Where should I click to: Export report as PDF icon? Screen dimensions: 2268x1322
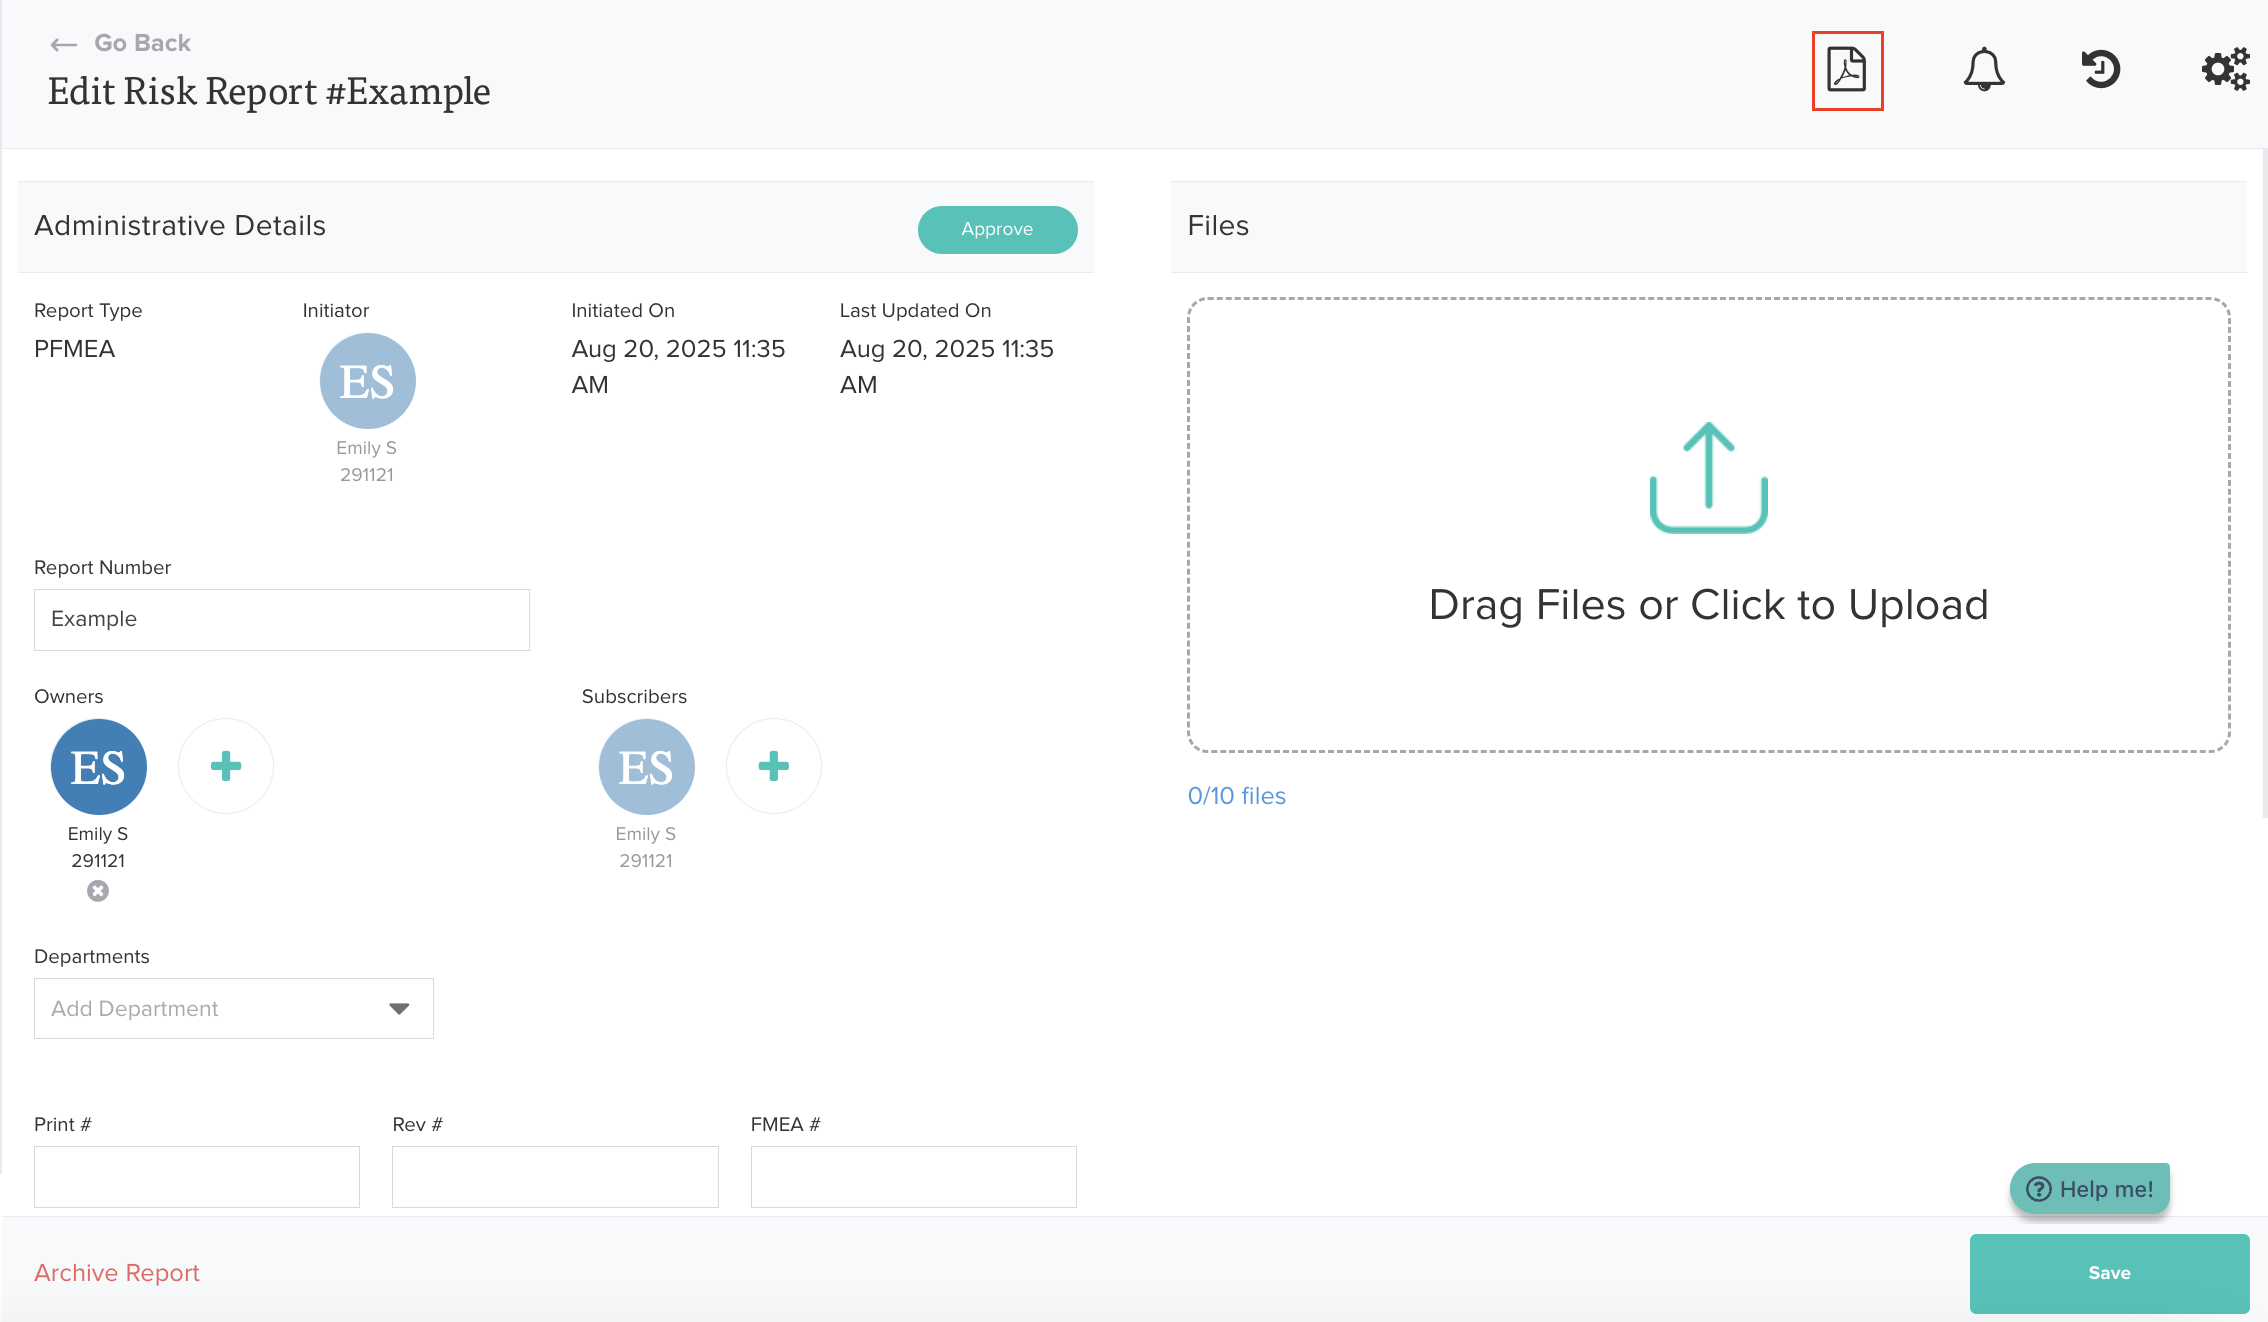[x=1846, y=70]
